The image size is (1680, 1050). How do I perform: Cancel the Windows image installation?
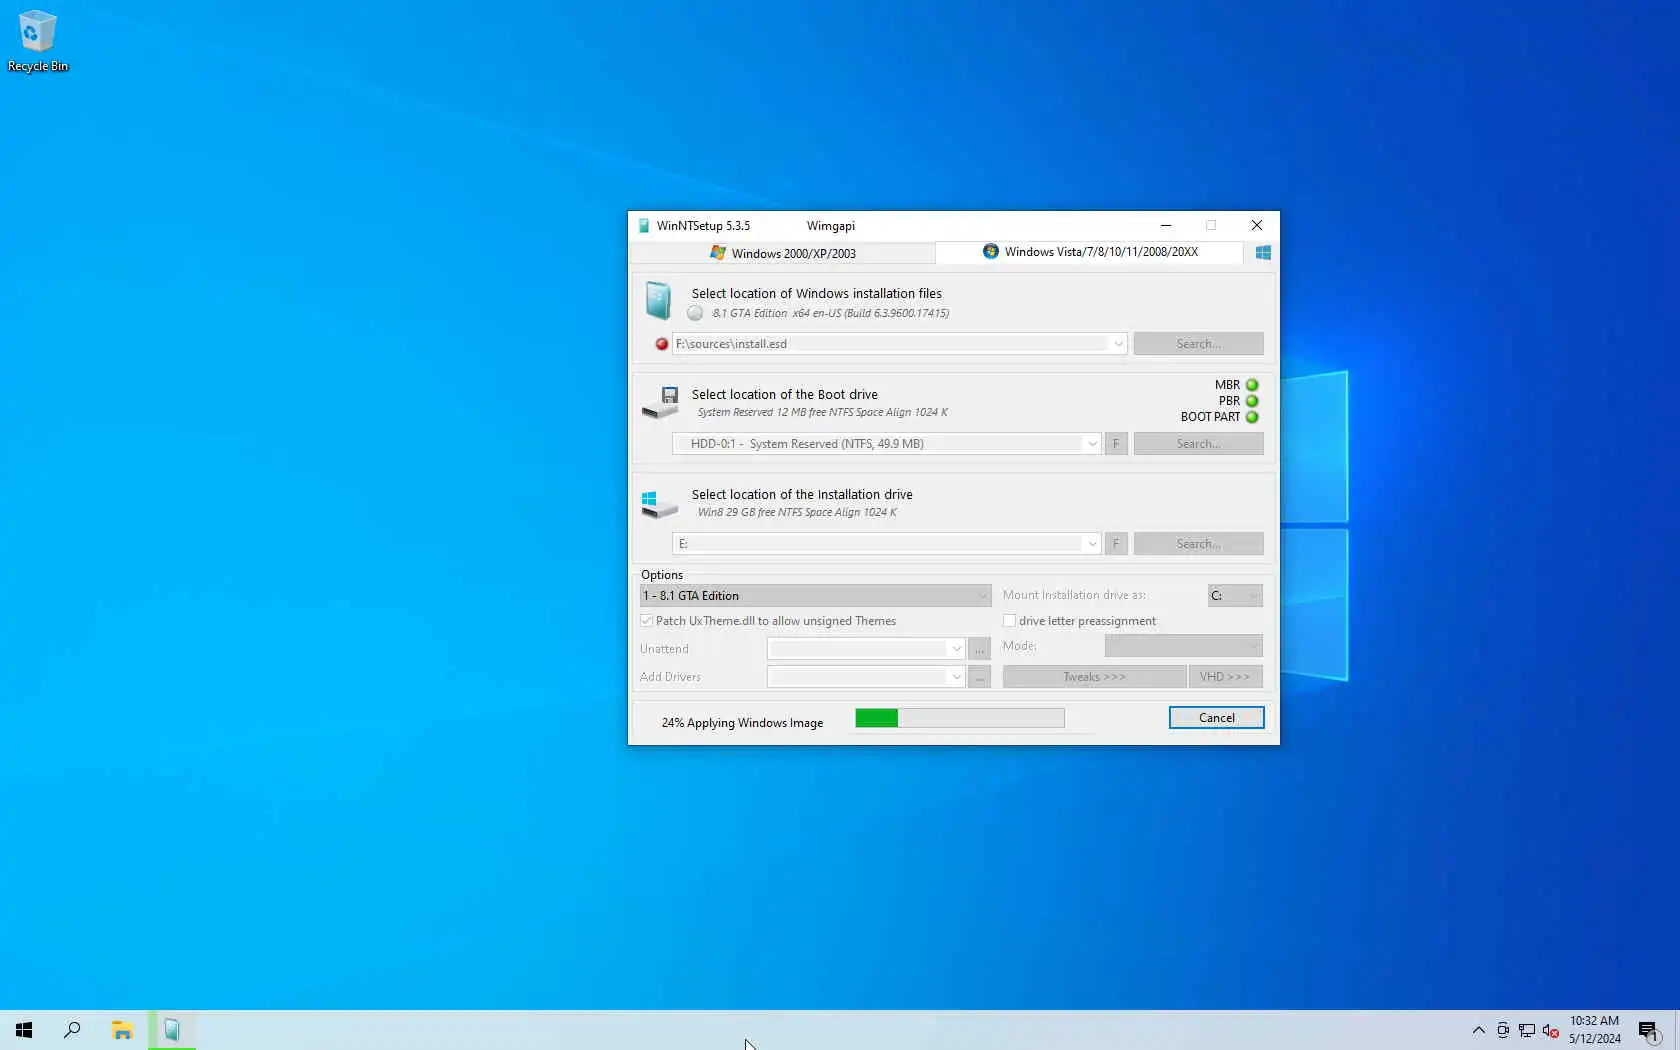tap(1217, 718)
